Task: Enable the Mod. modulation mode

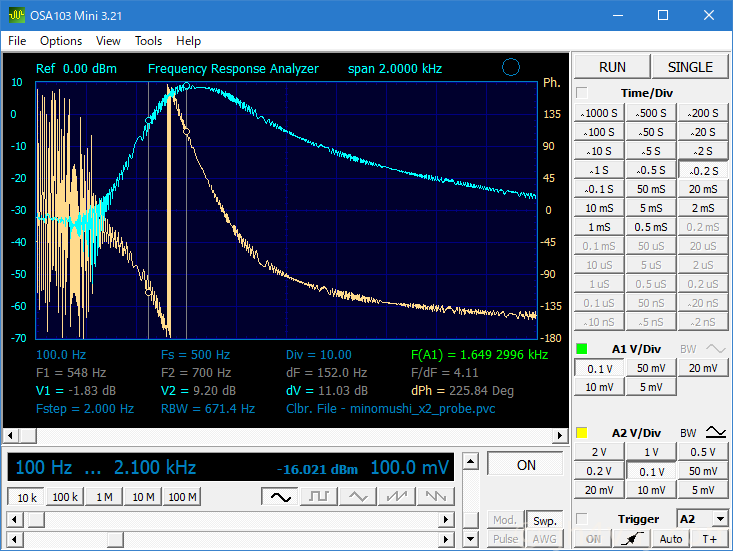Action: click(x=505, y=520)
